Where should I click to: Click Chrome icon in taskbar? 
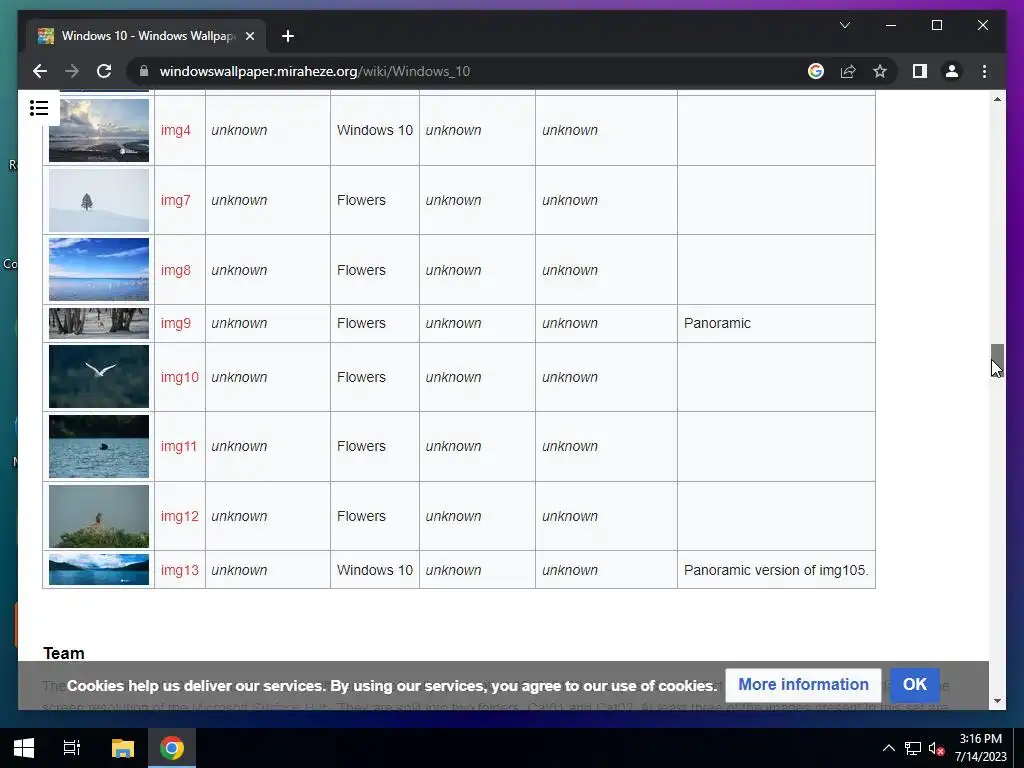pos(172,748)
